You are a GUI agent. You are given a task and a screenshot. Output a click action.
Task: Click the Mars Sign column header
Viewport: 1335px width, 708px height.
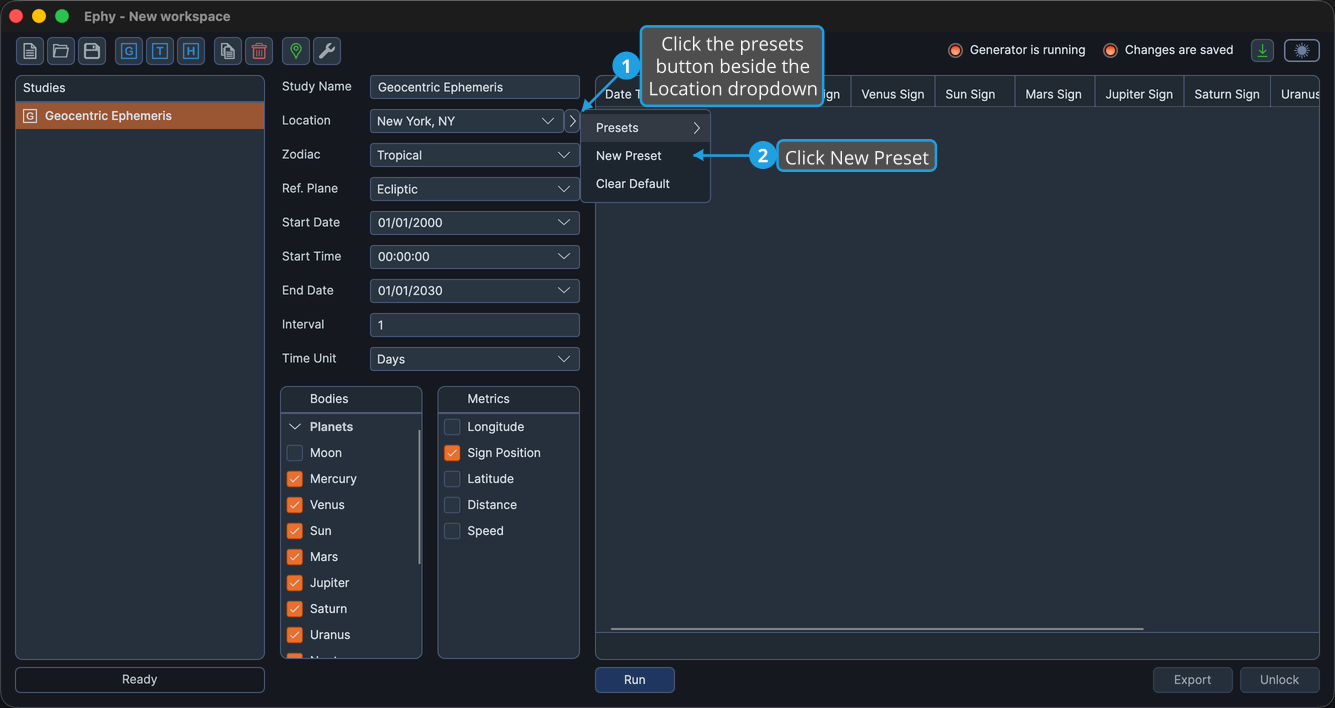point(1054,94)
